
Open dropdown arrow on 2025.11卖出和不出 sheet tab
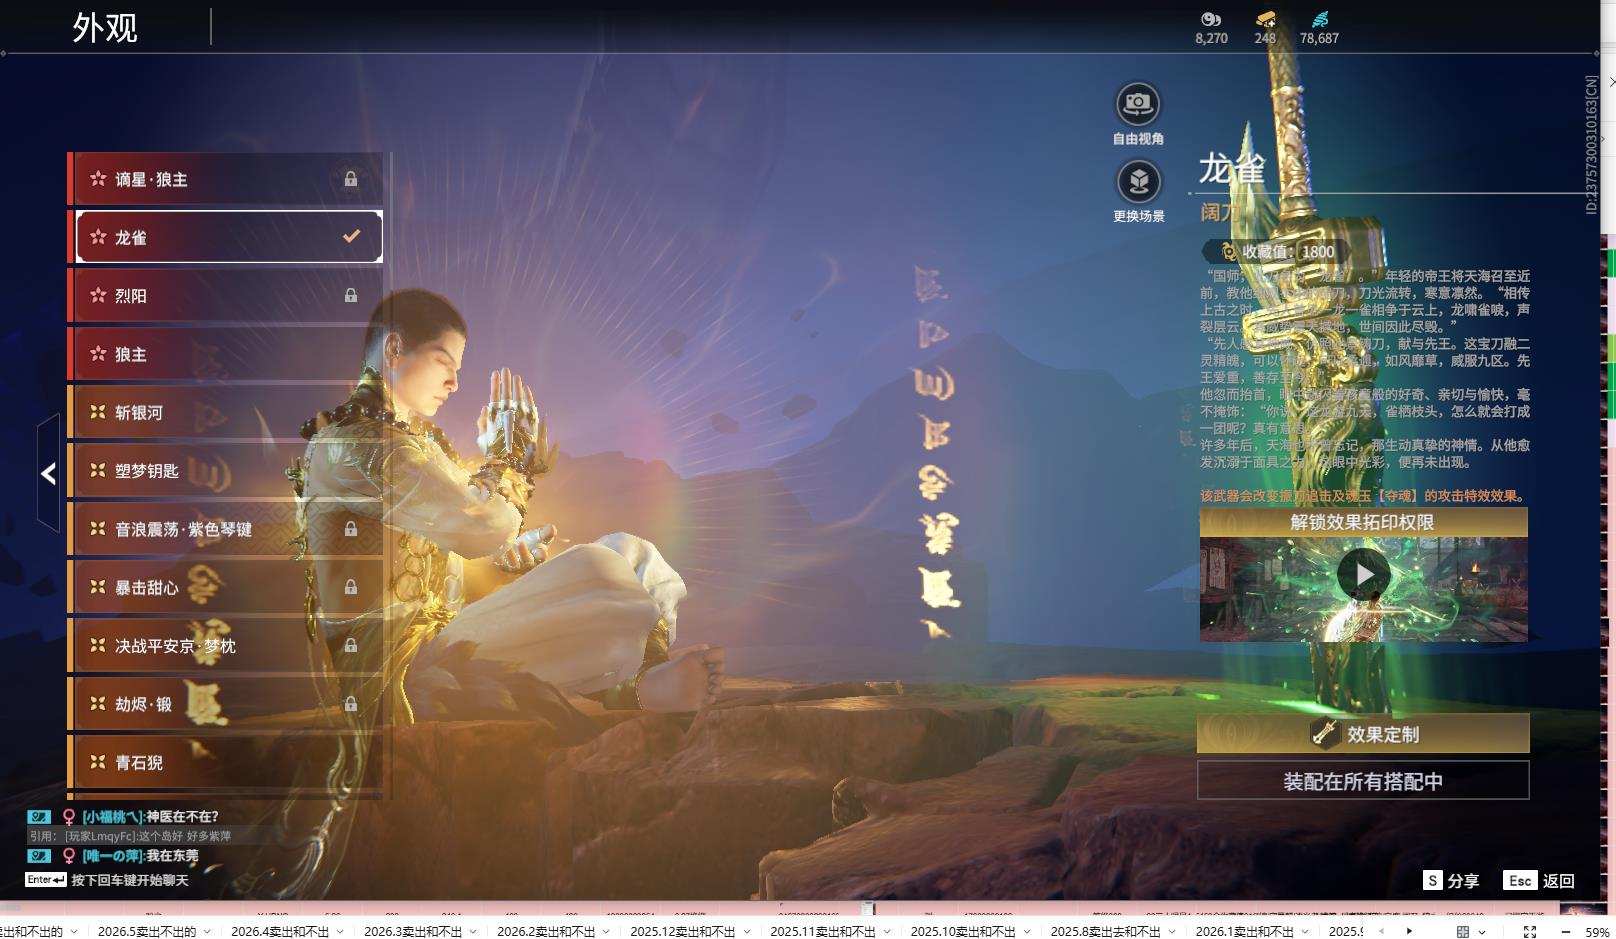pyautogui.click(x=886, y=931)
